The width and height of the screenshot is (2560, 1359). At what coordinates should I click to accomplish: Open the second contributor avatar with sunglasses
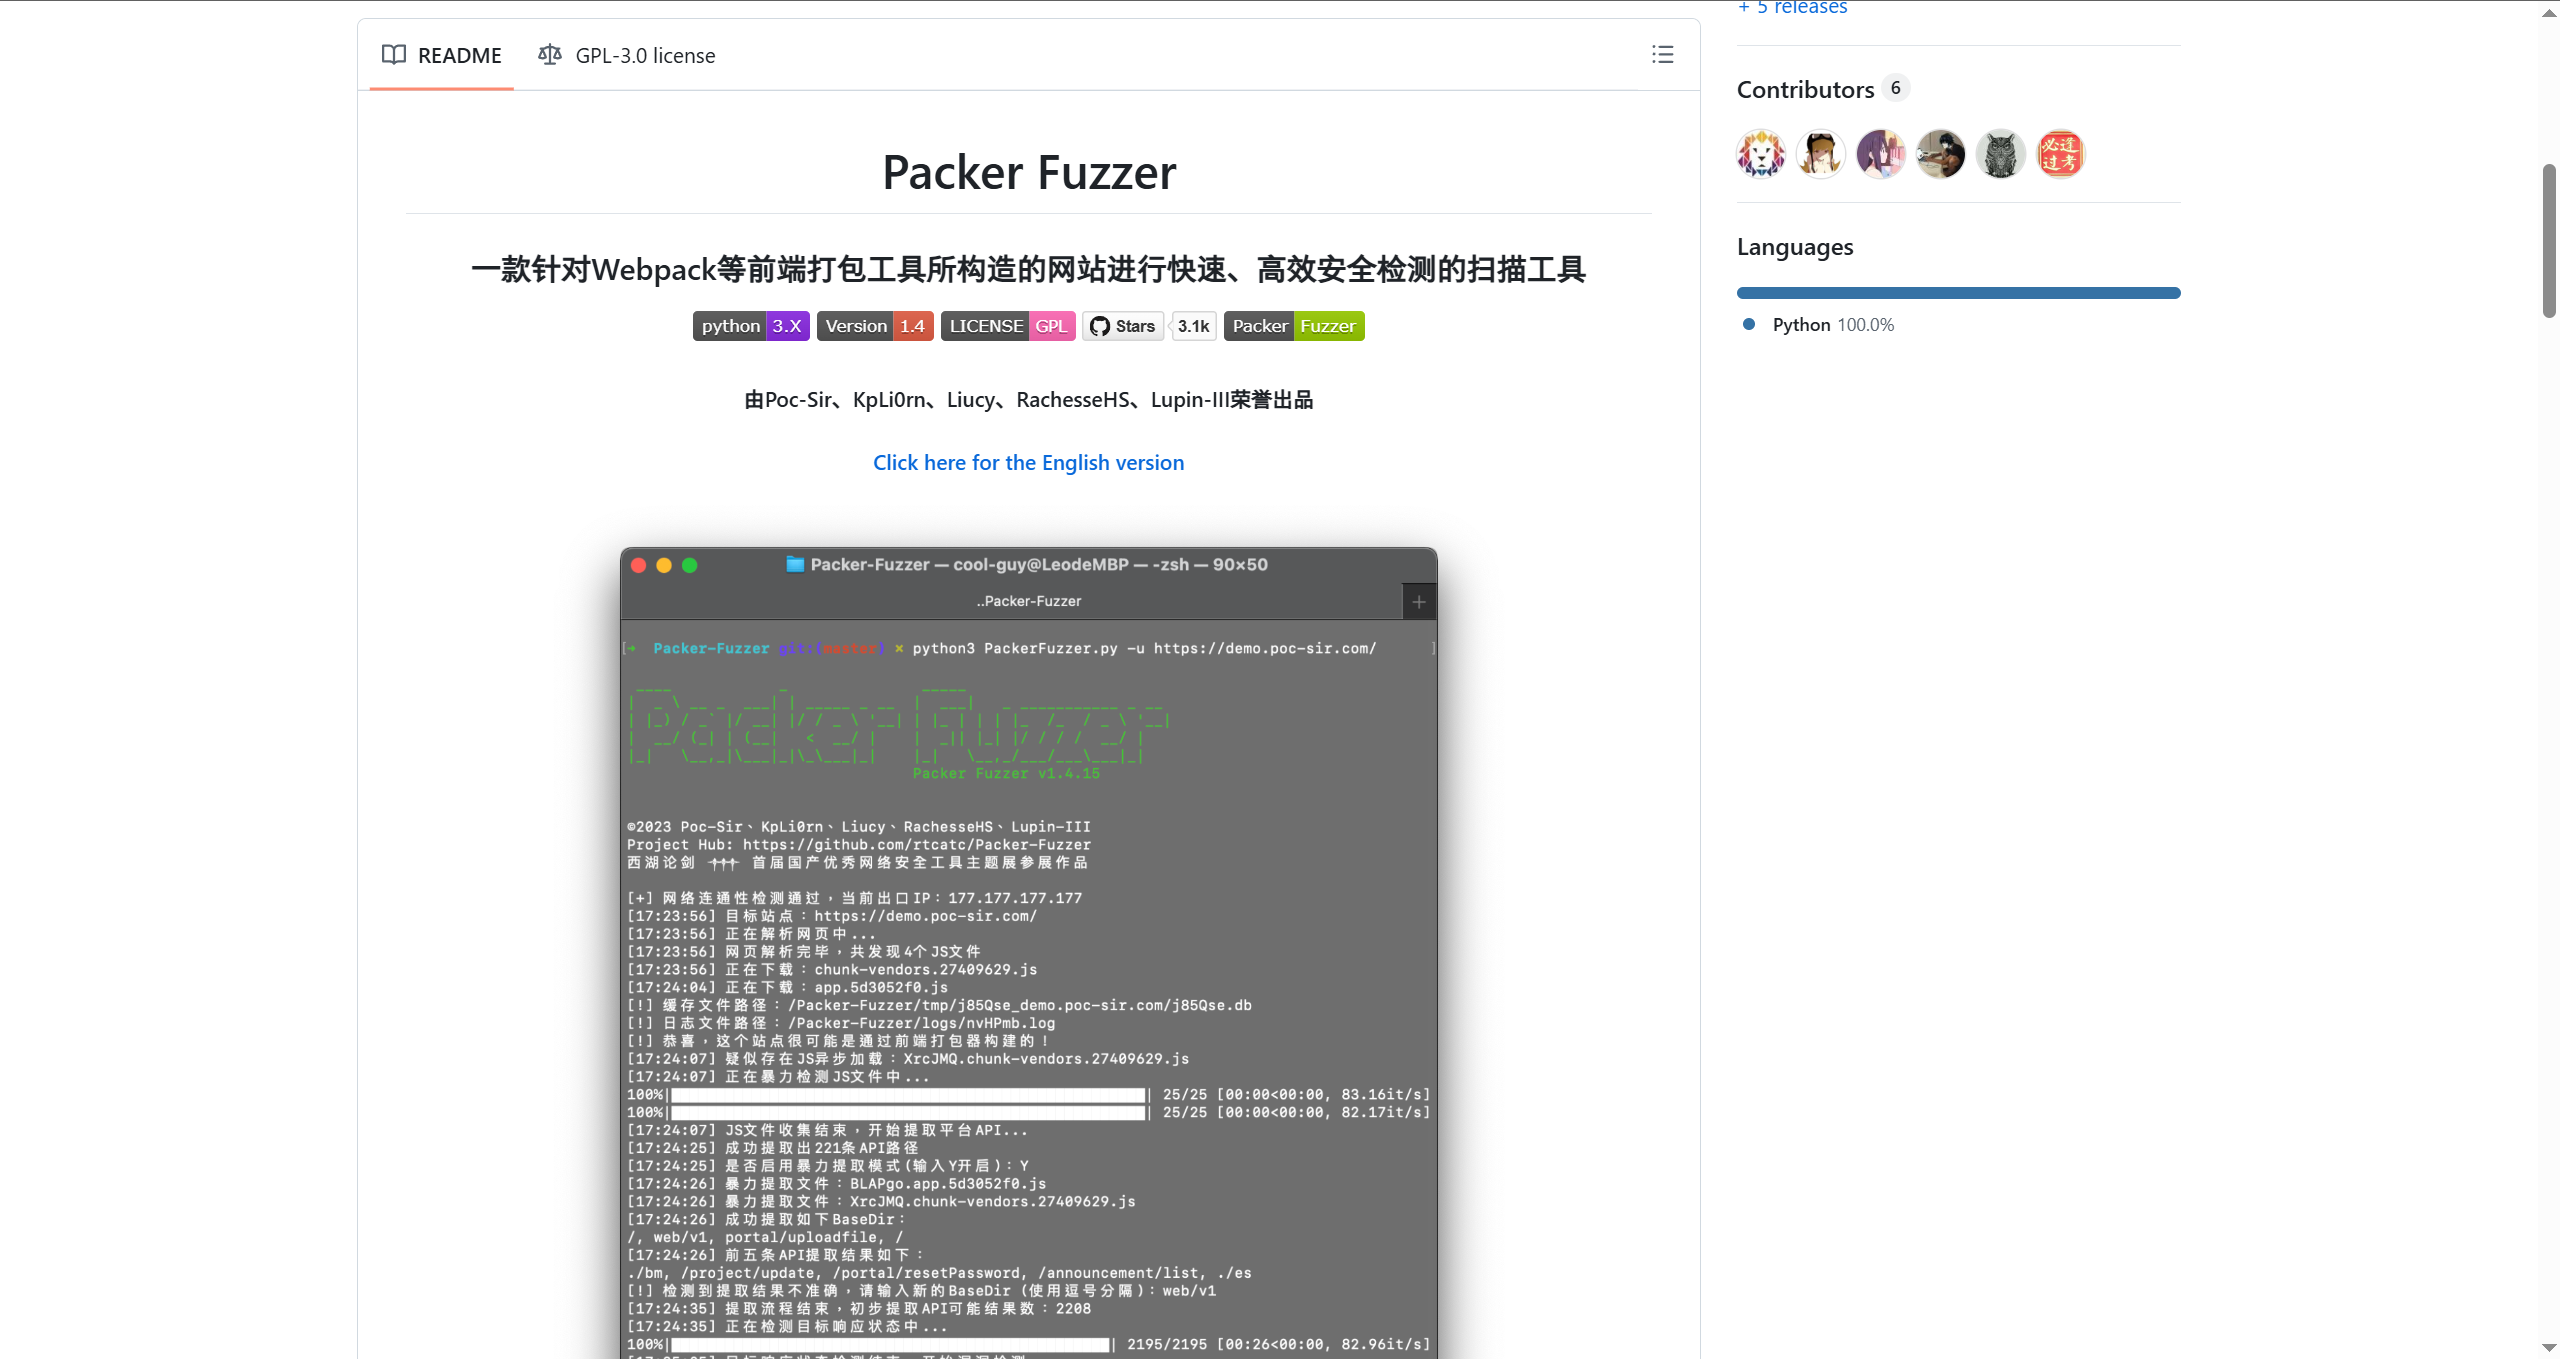[1819, 153]
